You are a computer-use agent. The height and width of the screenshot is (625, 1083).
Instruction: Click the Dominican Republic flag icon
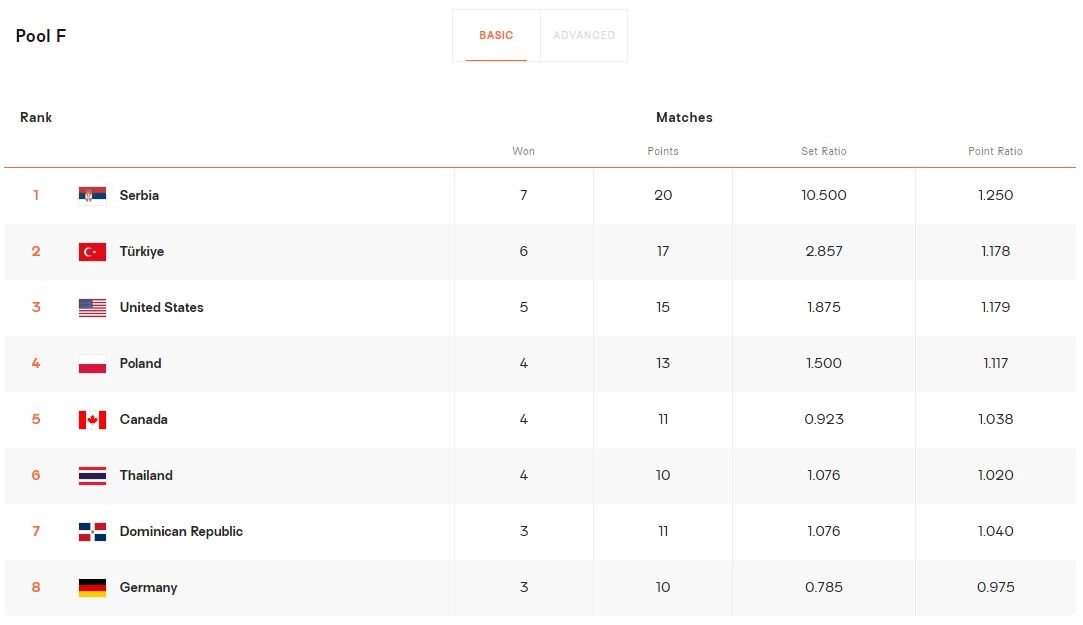pyautogui.click(x=92, y=532)
